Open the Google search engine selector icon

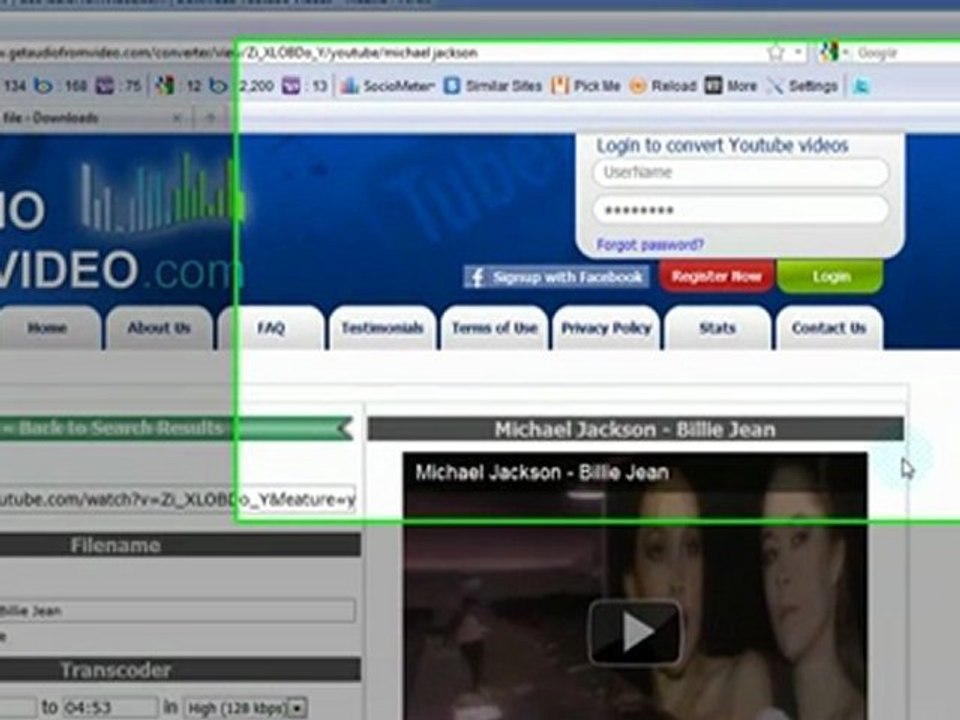[x=828, y=53]
